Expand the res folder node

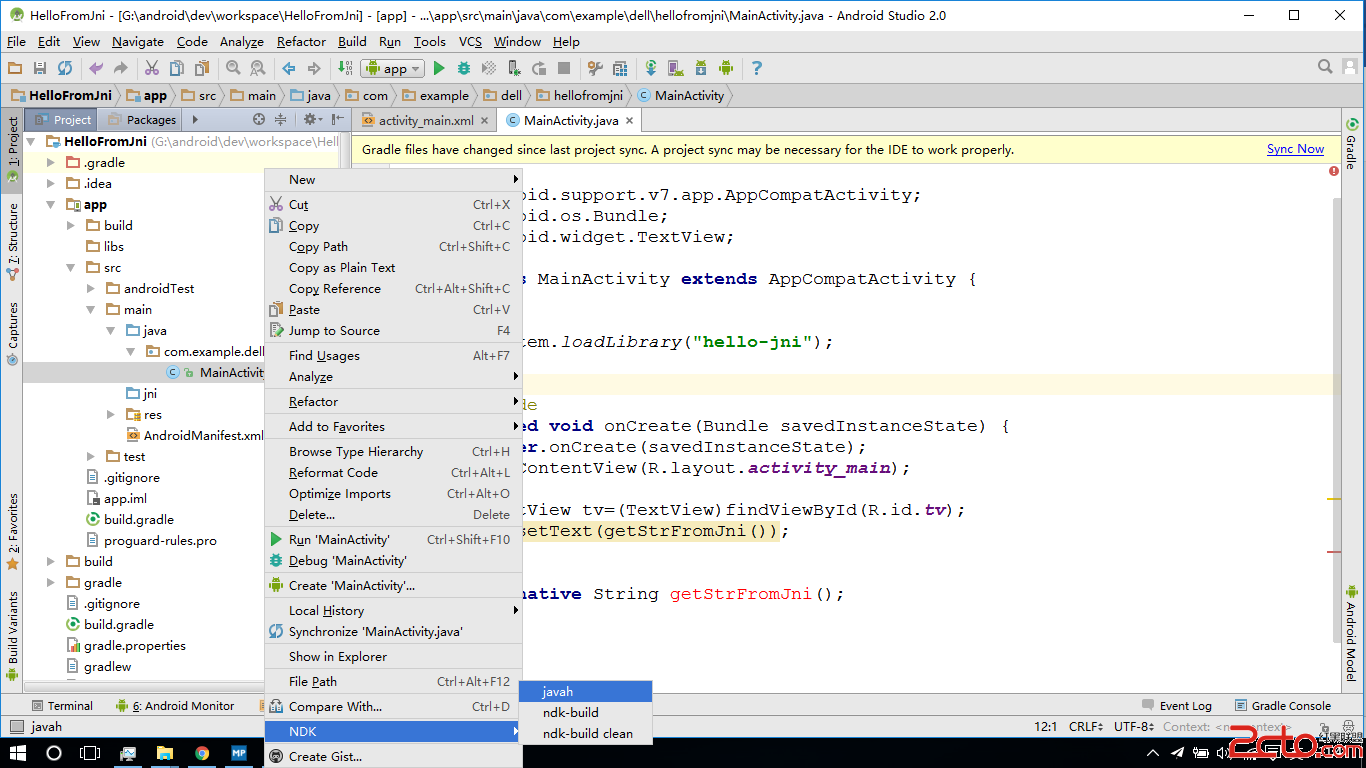111,414
